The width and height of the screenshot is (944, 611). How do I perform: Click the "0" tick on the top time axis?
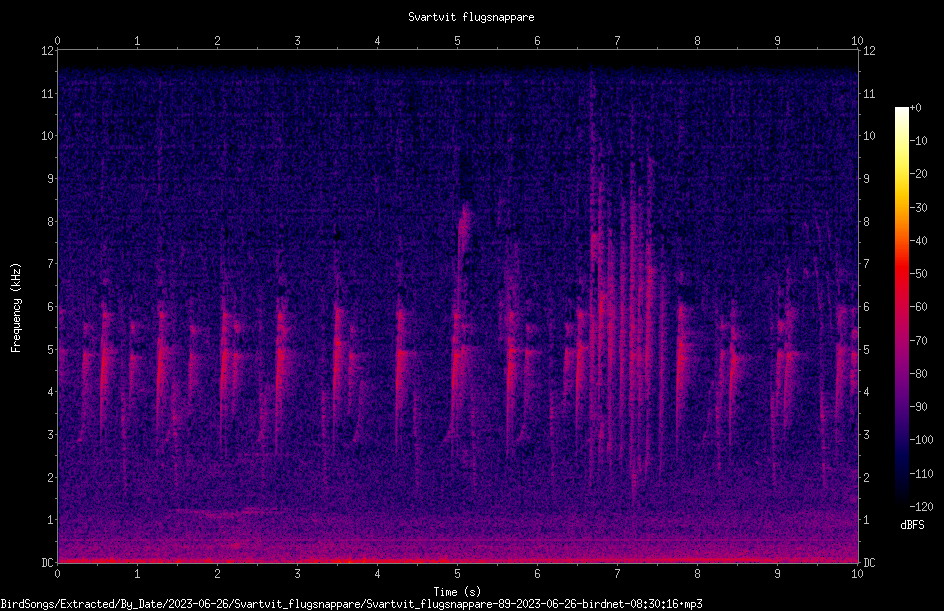click(57, 40)
